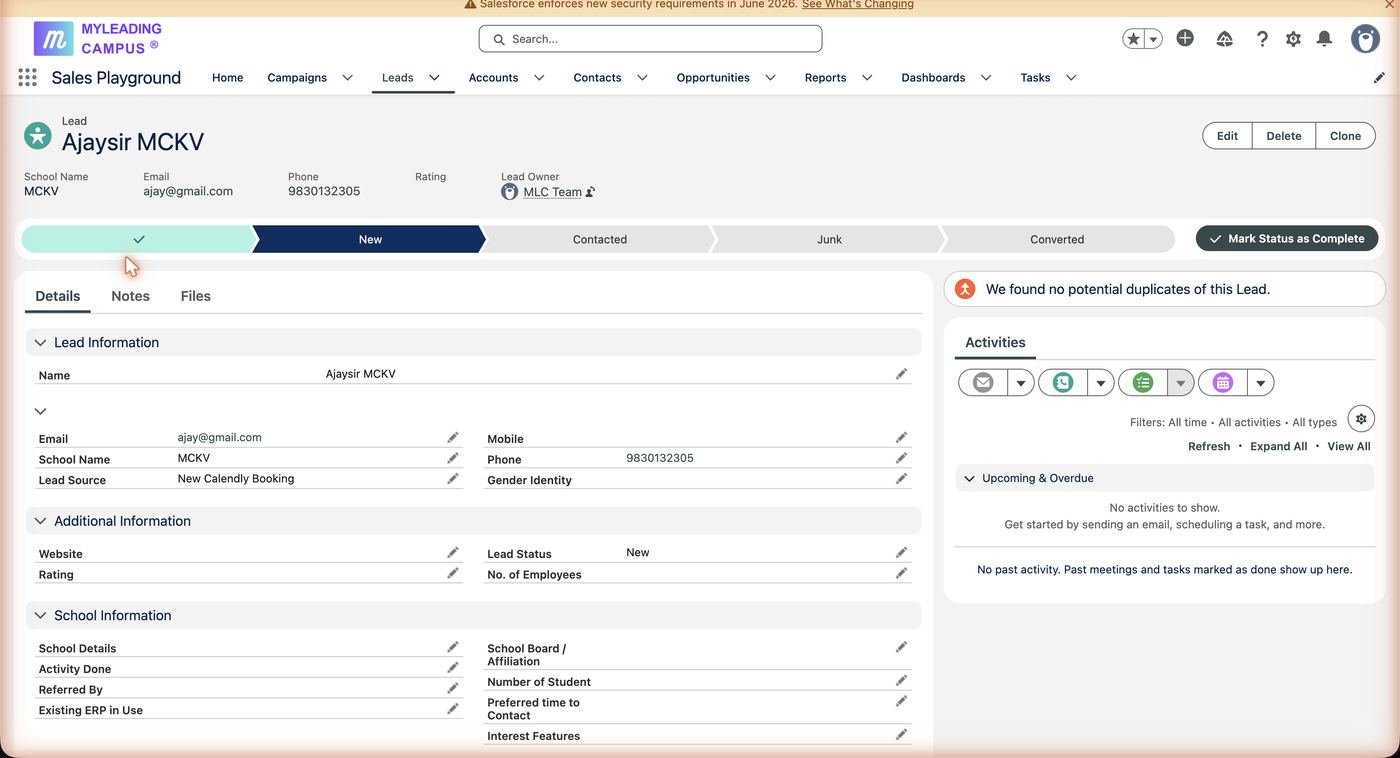Click the Email activity icon

coord(983,382)
